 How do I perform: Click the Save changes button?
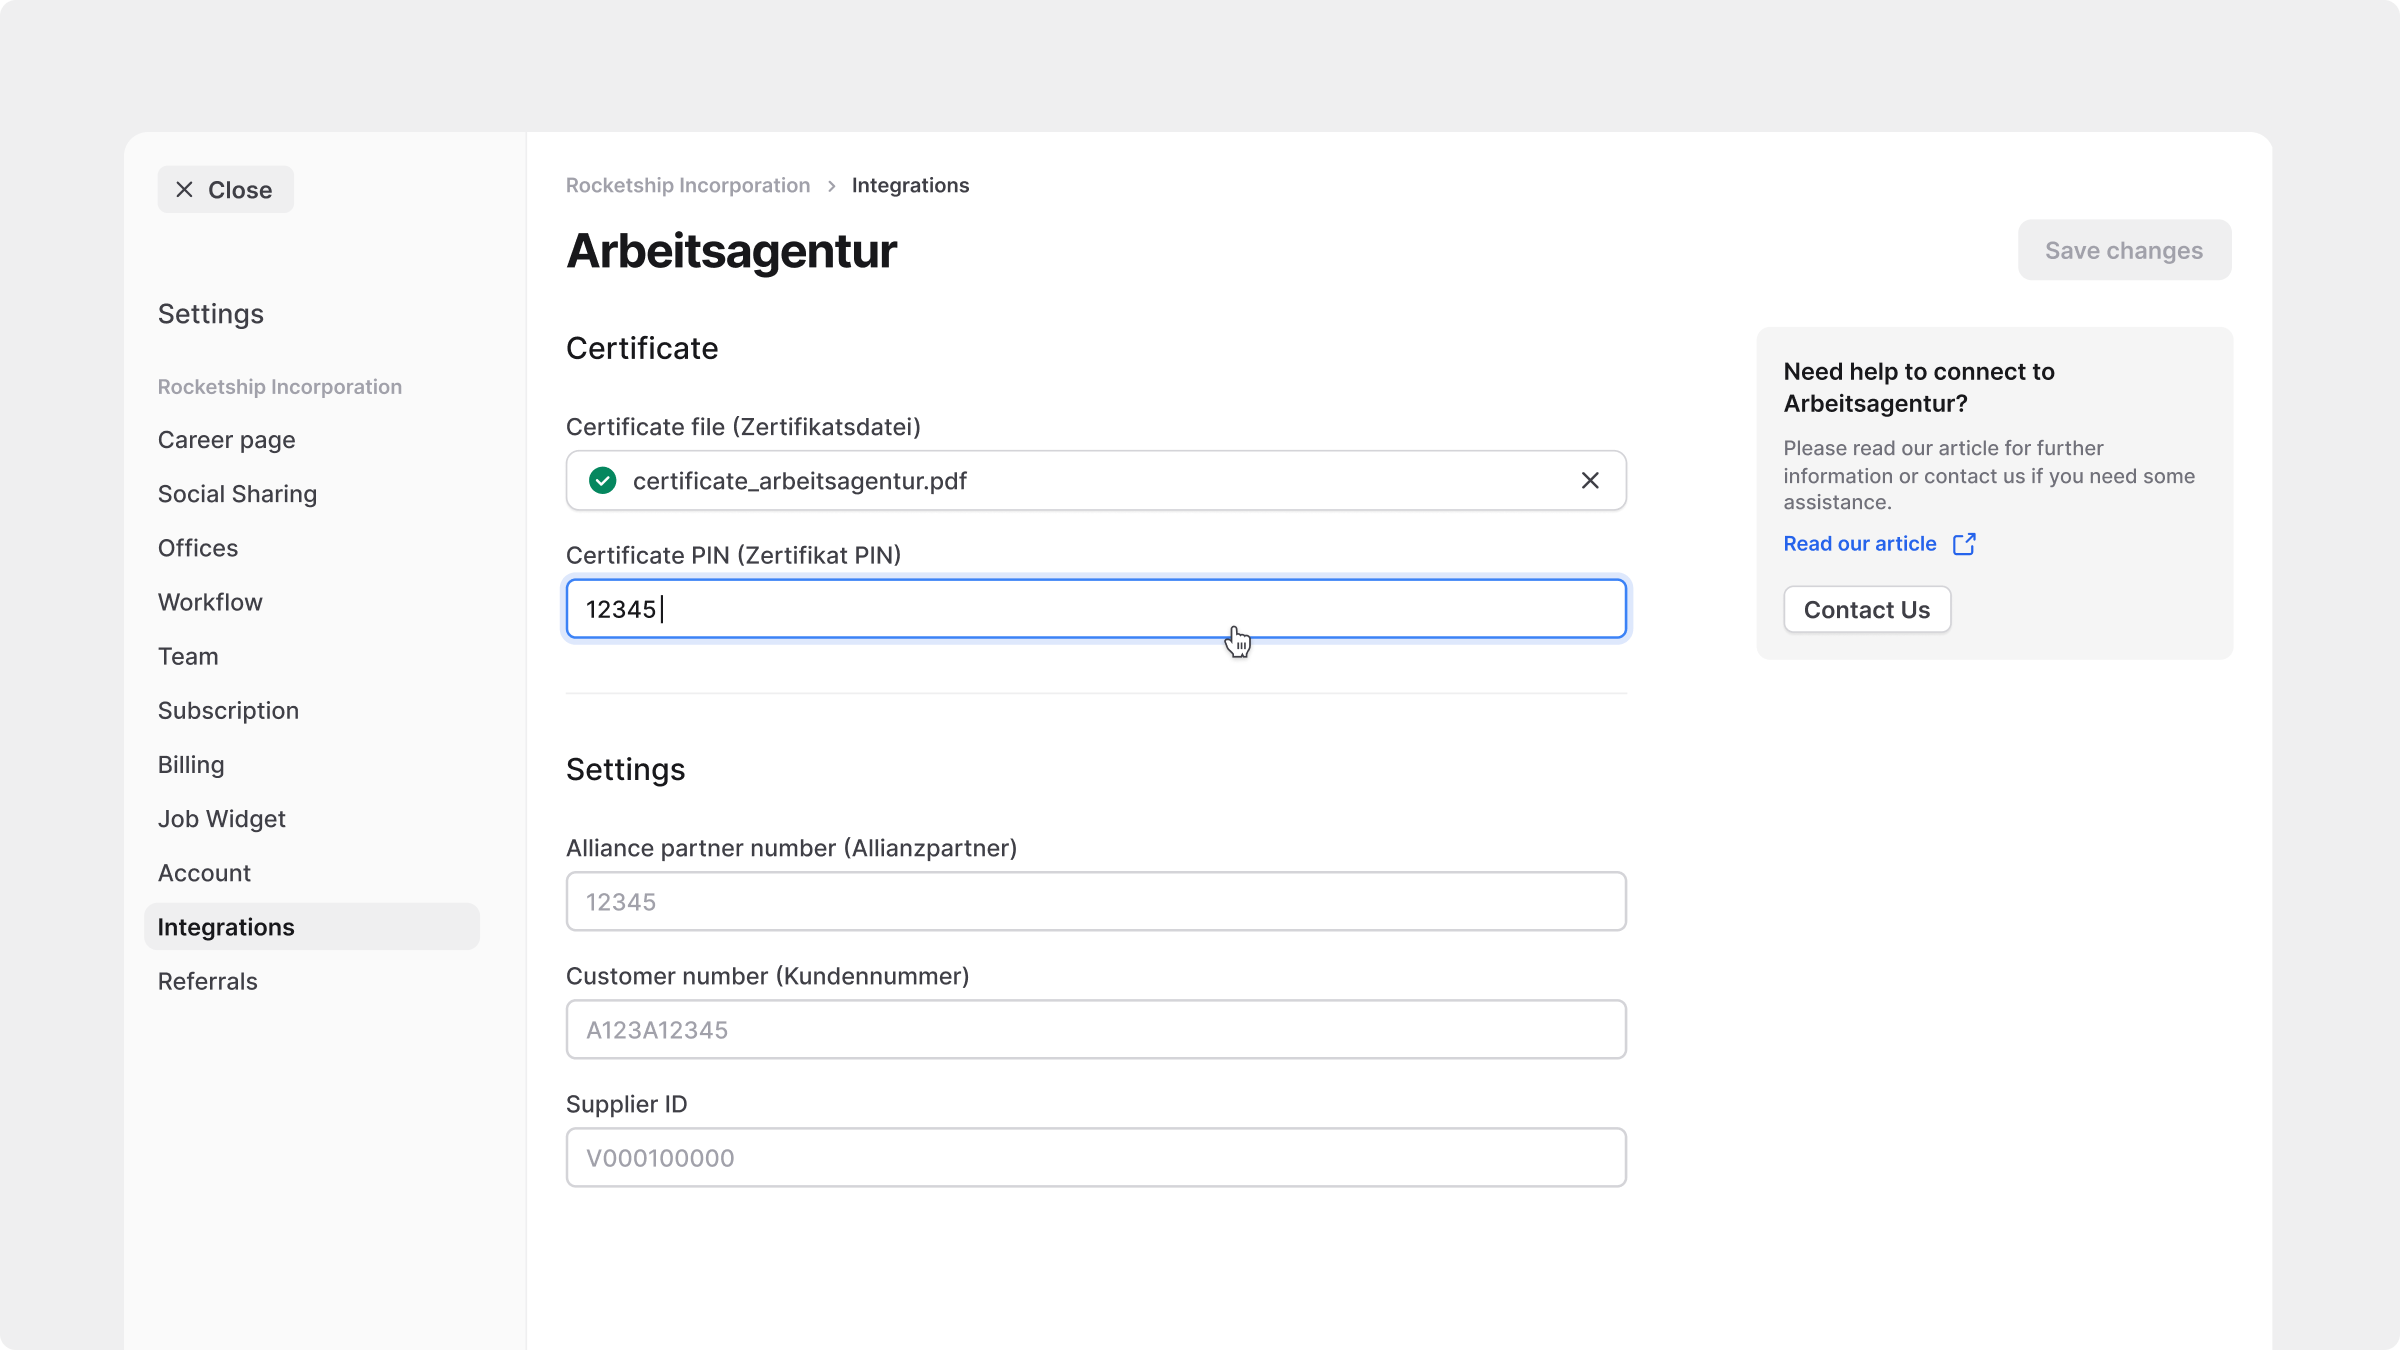tap(2124, 250)
